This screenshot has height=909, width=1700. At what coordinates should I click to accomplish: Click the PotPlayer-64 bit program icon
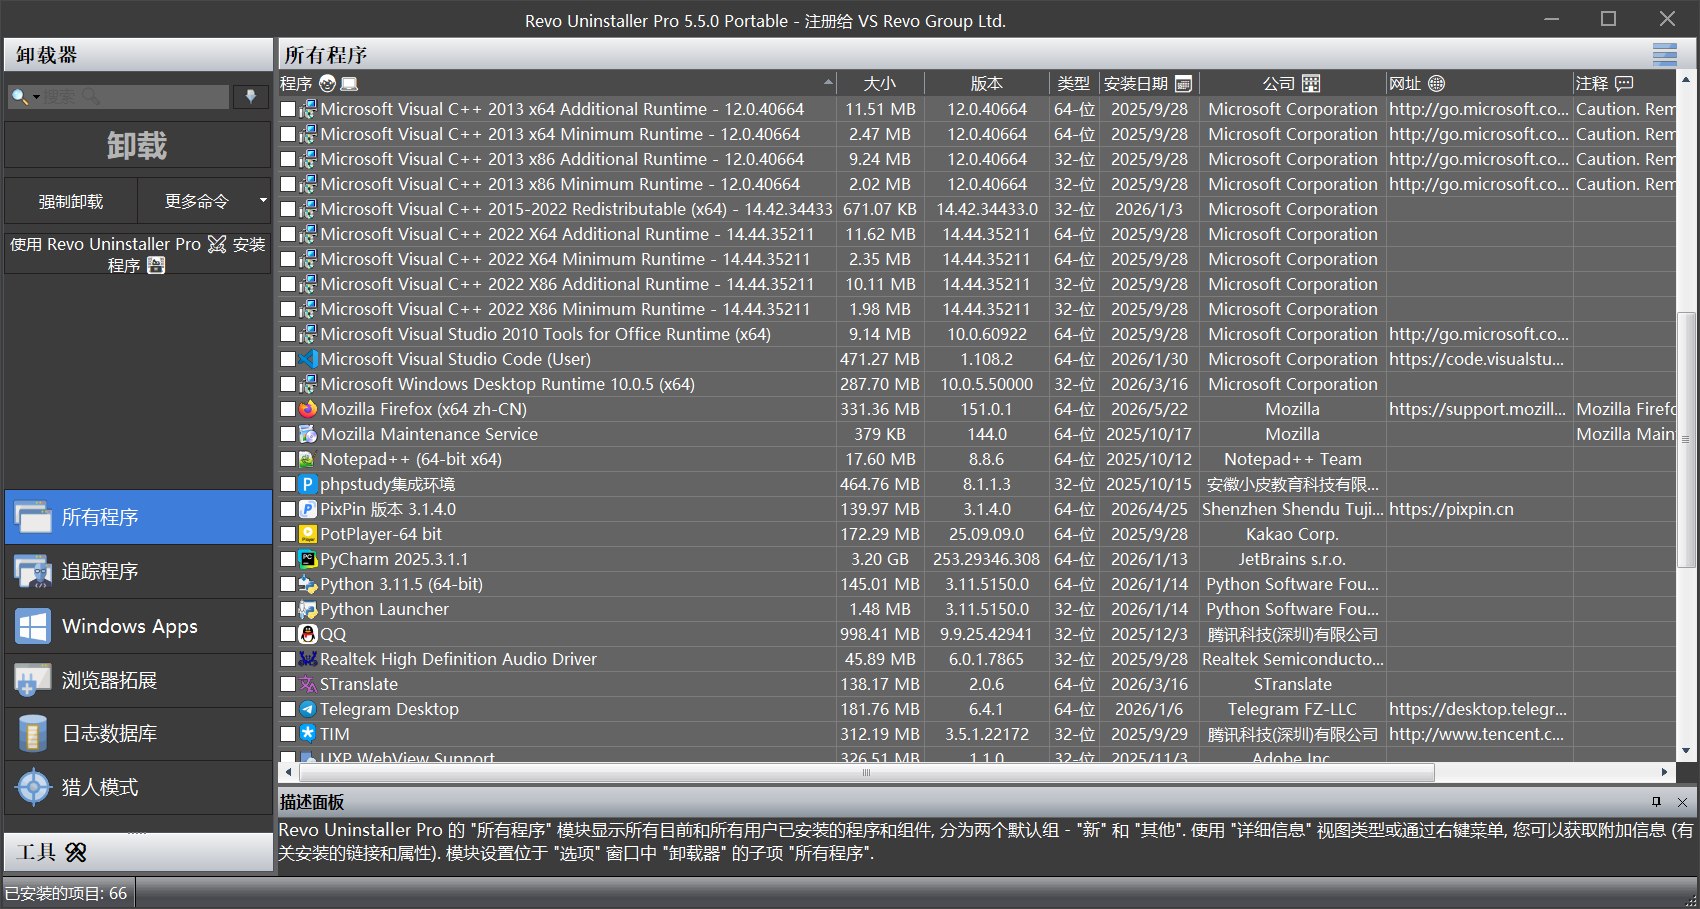pyautogui.click(x=308, y=534)
